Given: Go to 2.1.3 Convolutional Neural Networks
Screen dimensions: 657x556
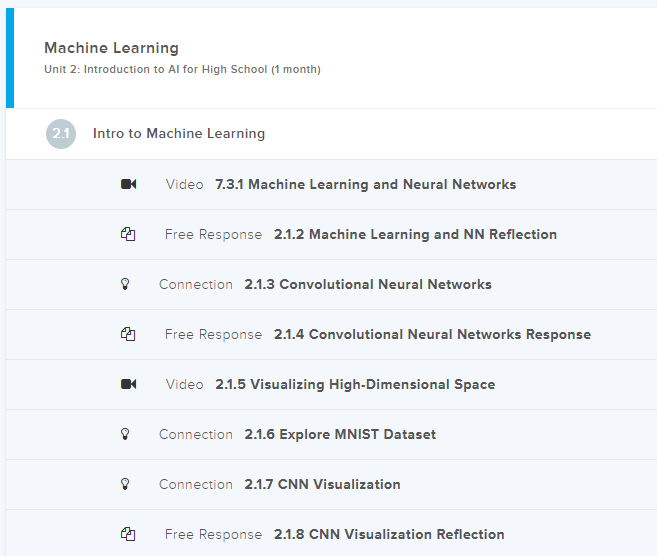Looking at the screenshot, I should 367,285.
